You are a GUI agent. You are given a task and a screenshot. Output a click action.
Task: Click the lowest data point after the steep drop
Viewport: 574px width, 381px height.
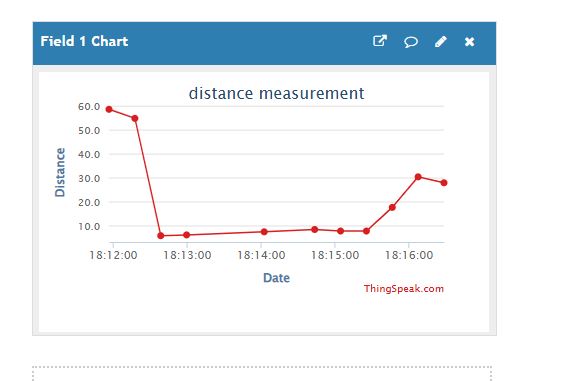click(x=161, y=236)
